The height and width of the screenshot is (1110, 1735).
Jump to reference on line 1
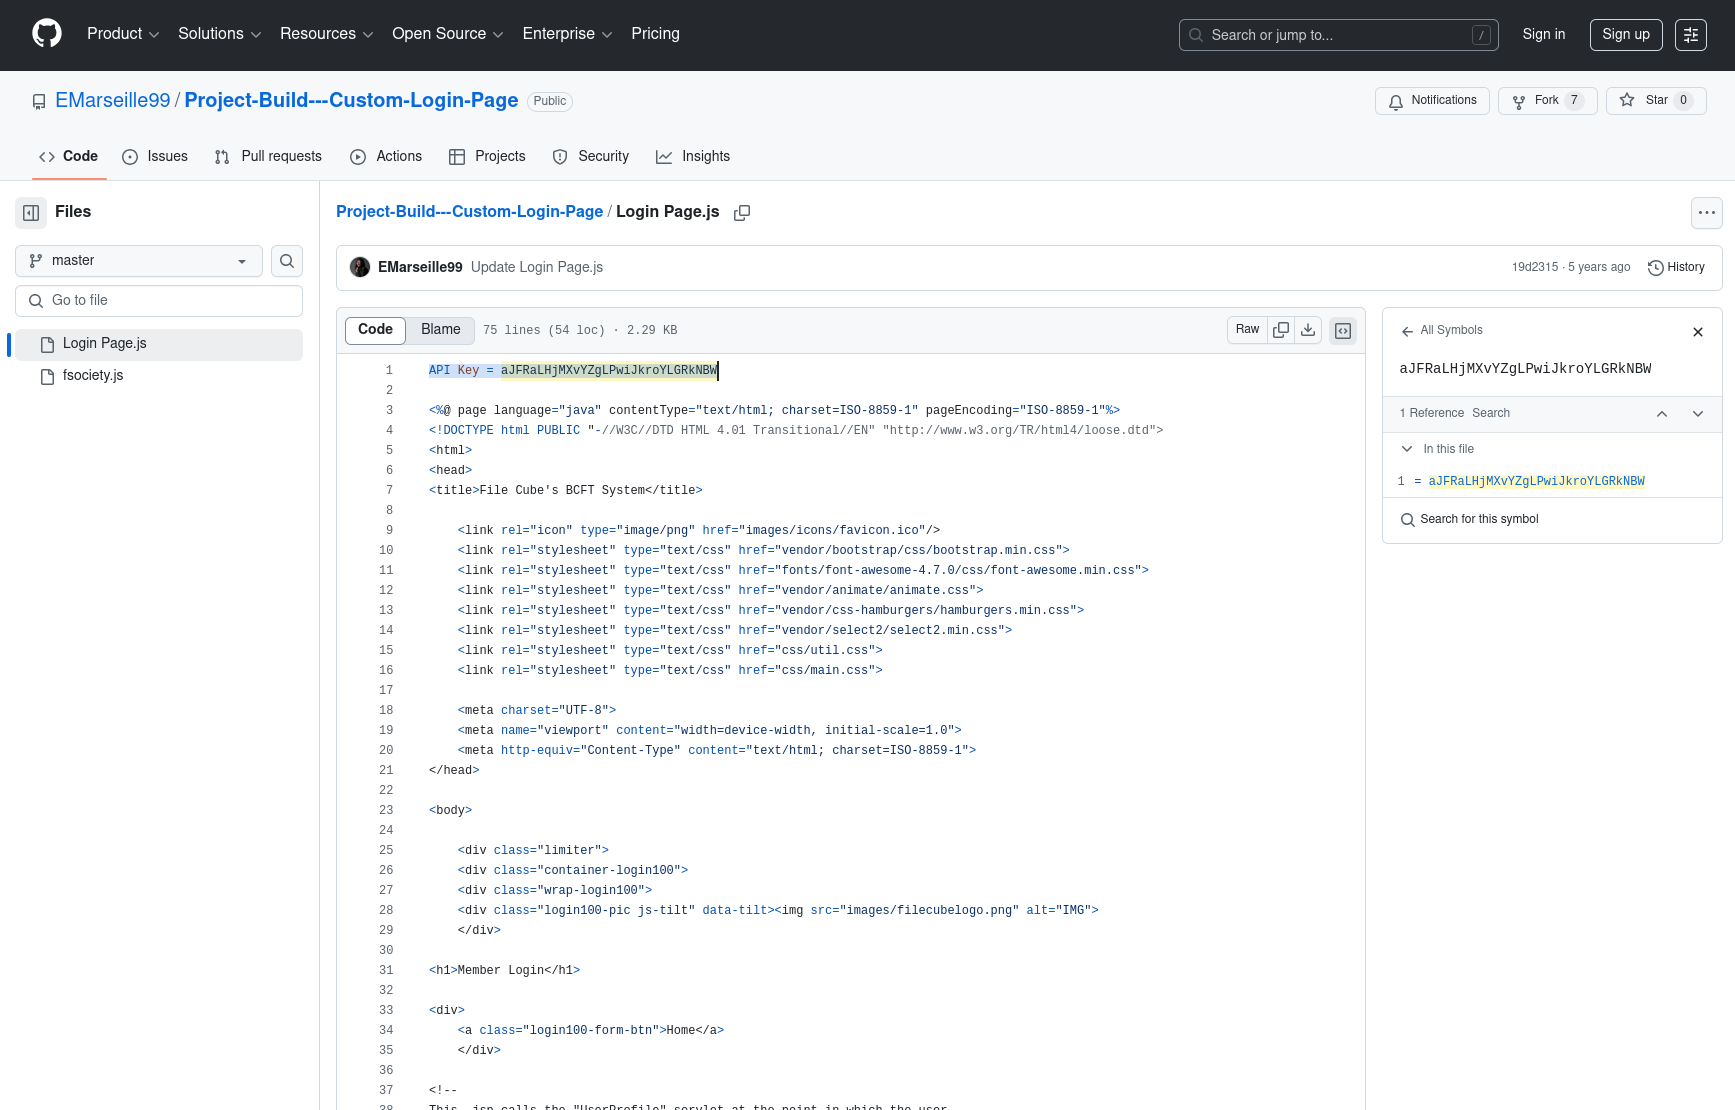(1552, 482)
